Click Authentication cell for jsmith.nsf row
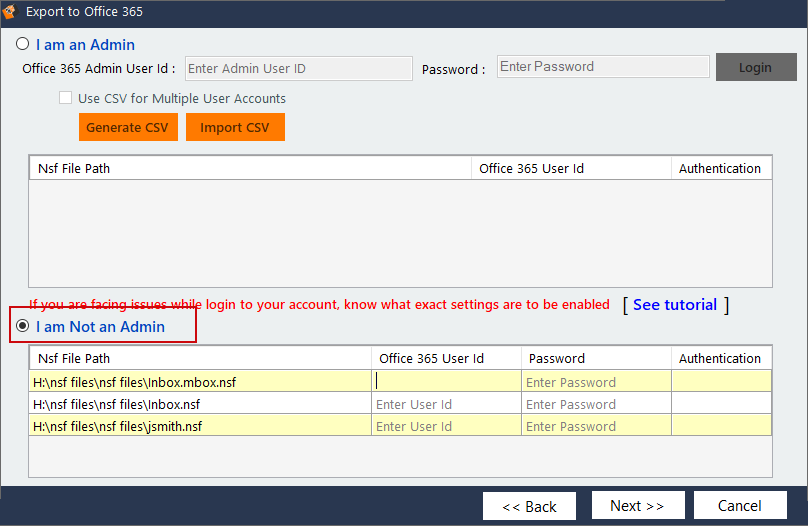 721,426
